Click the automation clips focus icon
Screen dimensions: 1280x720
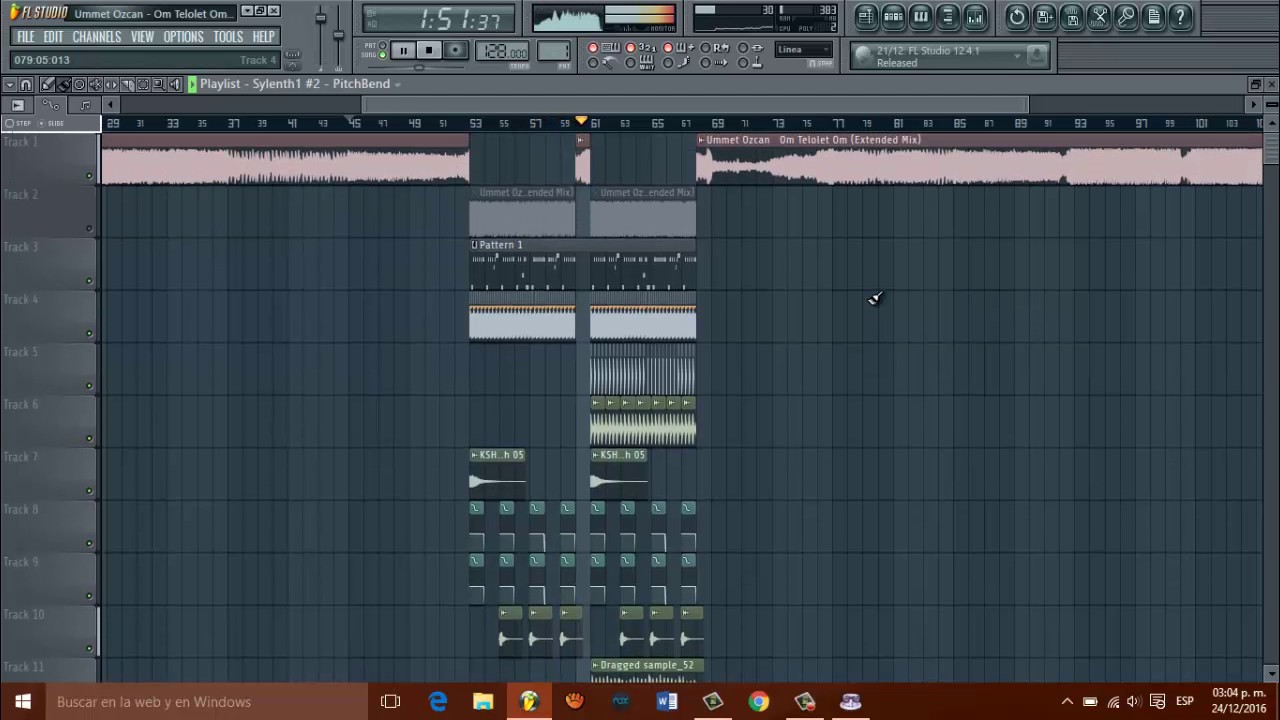[50, 105]
